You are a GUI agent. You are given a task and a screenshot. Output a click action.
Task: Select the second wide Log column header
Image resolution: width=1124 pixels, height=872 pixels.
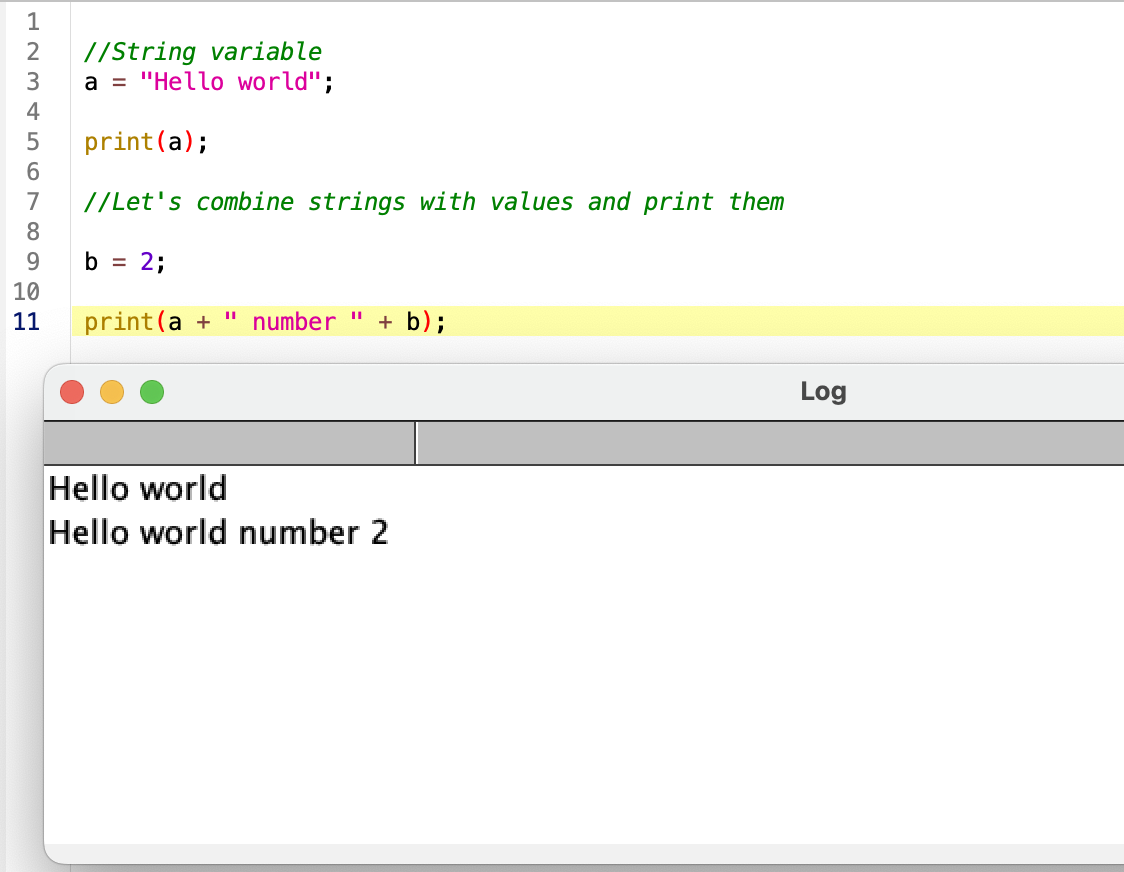[x=770, y=443]
